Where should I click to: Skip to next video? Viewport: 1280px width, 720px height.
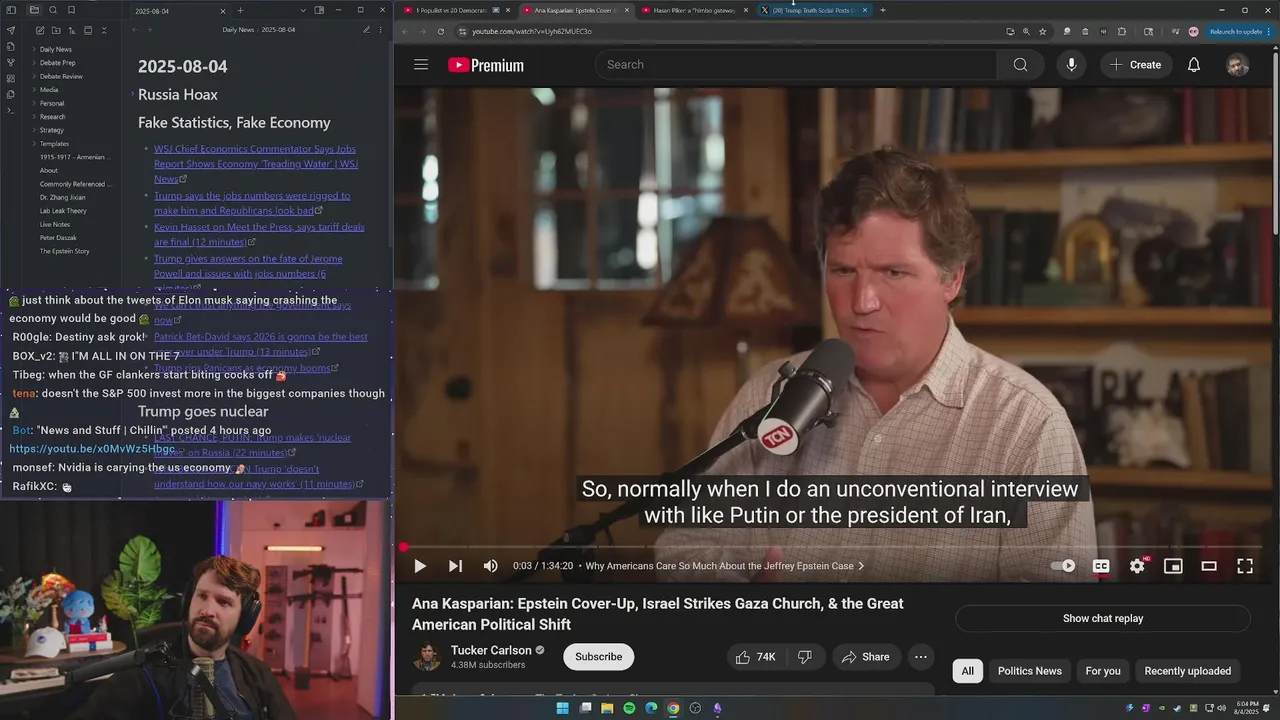click(x=455, y=566)
